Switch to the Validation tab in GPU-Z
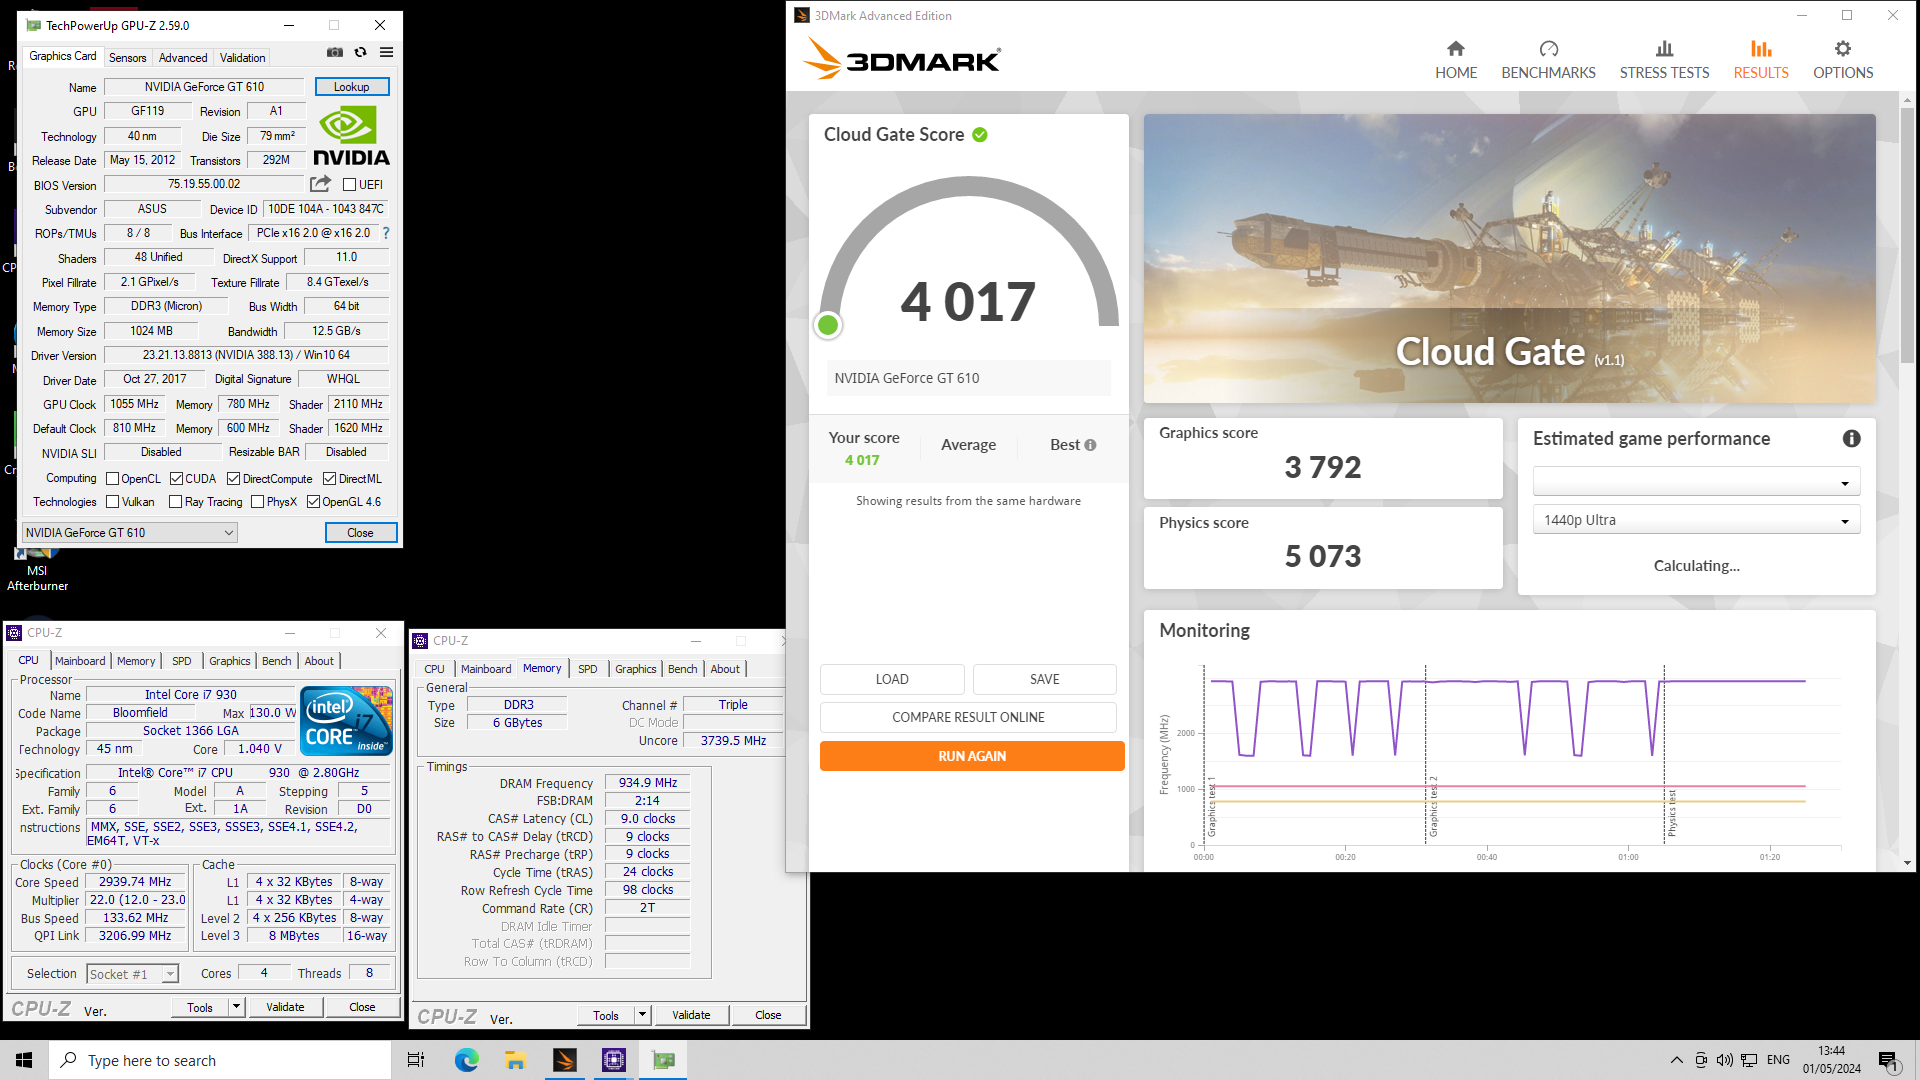Image resolution: width=1920 pixels, height=1080 pixels. 243,58
